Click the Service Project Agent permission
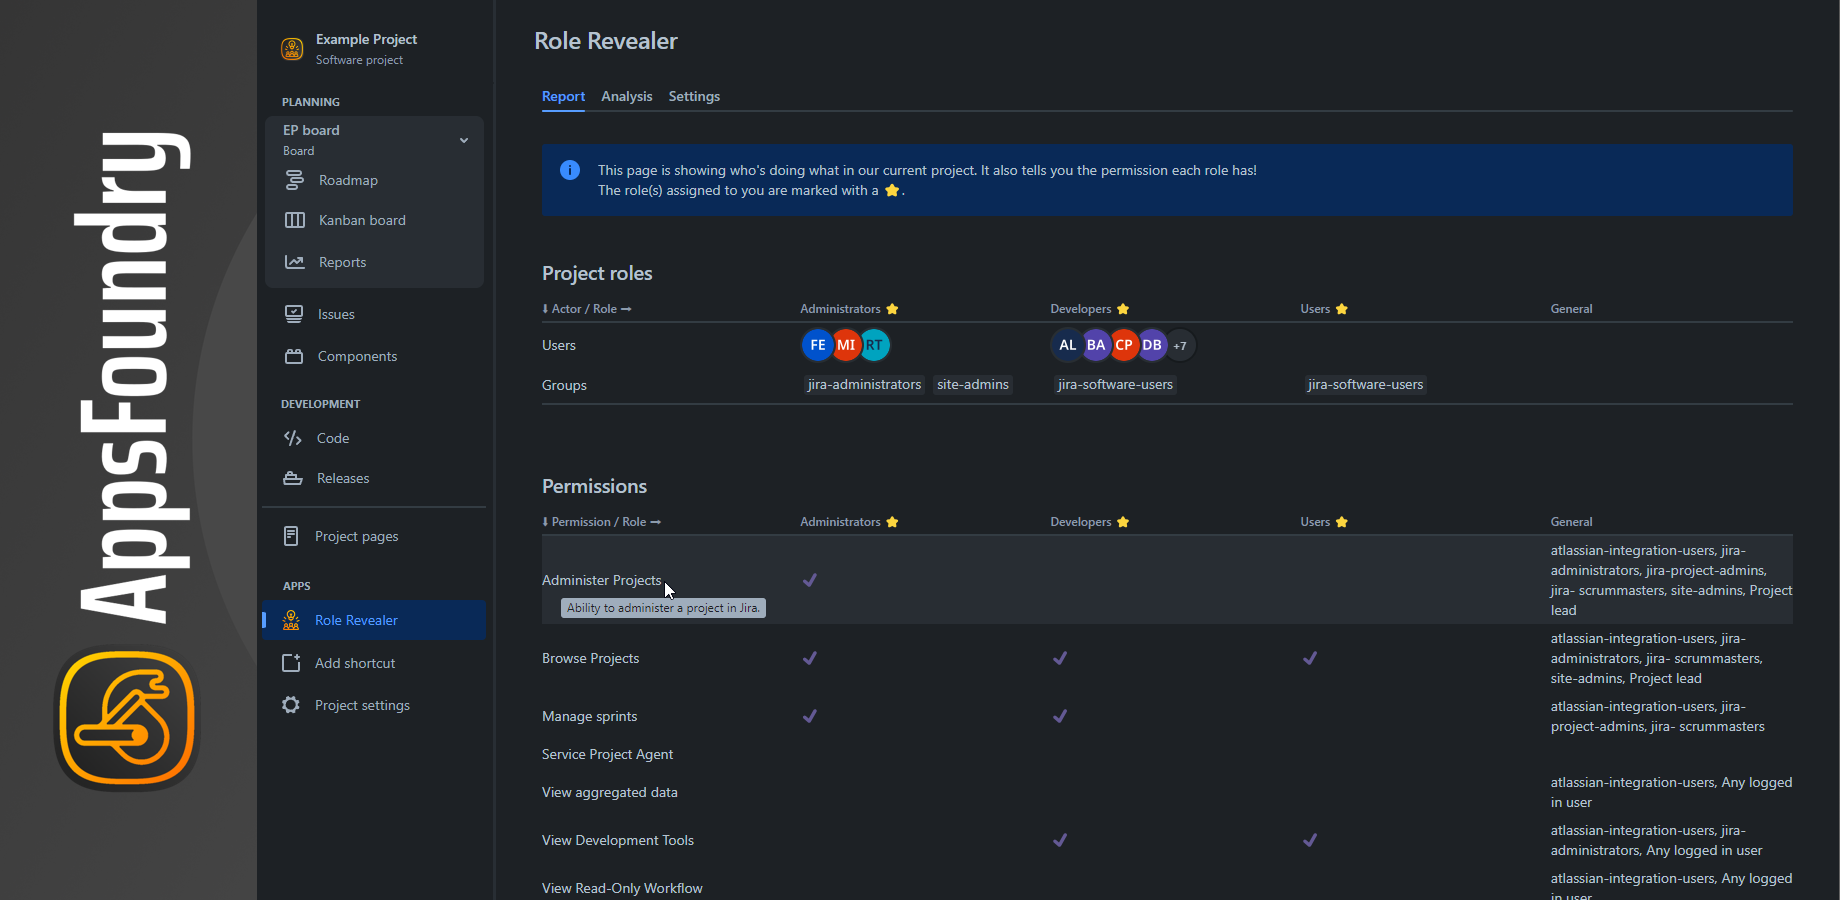Viewport: 1840px width, 900px height. 607,754
